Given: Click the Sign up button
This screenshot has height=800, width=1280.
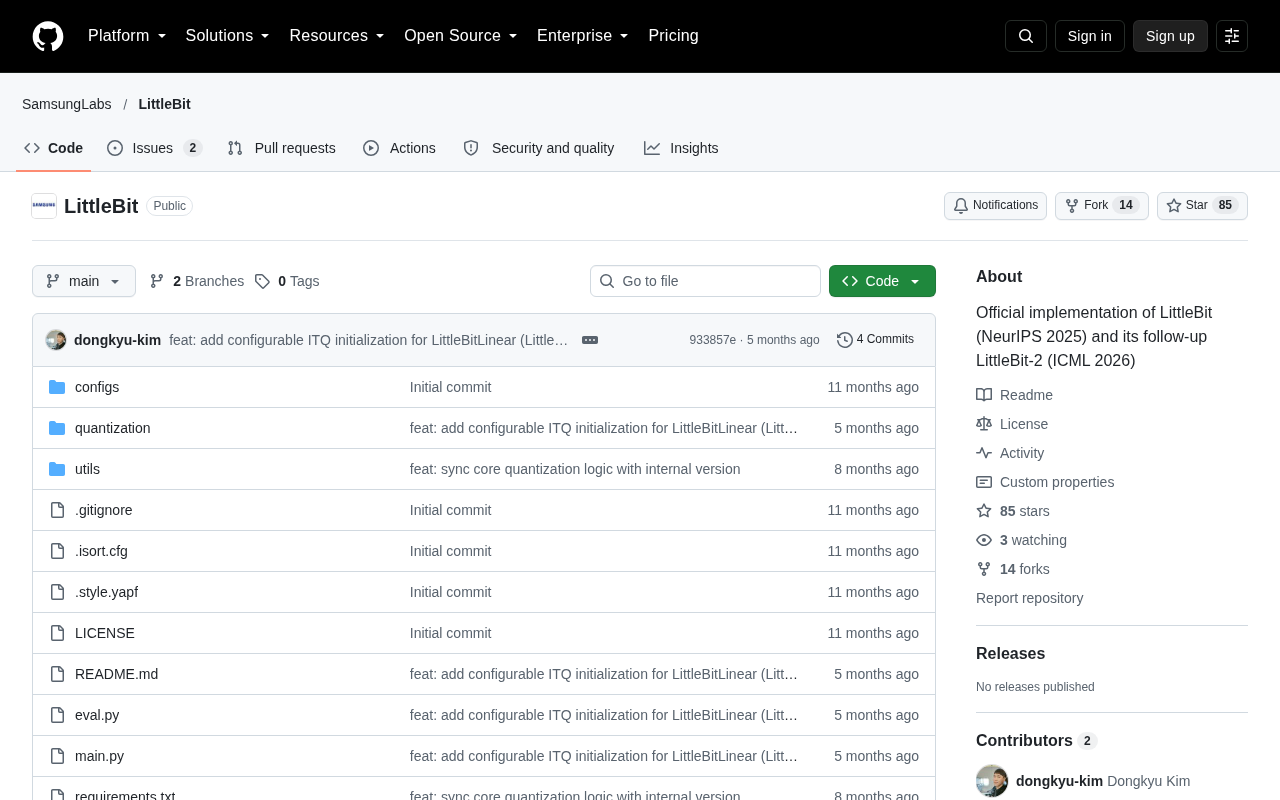Looking at the screenshot, I should [x=1170, y=36].
